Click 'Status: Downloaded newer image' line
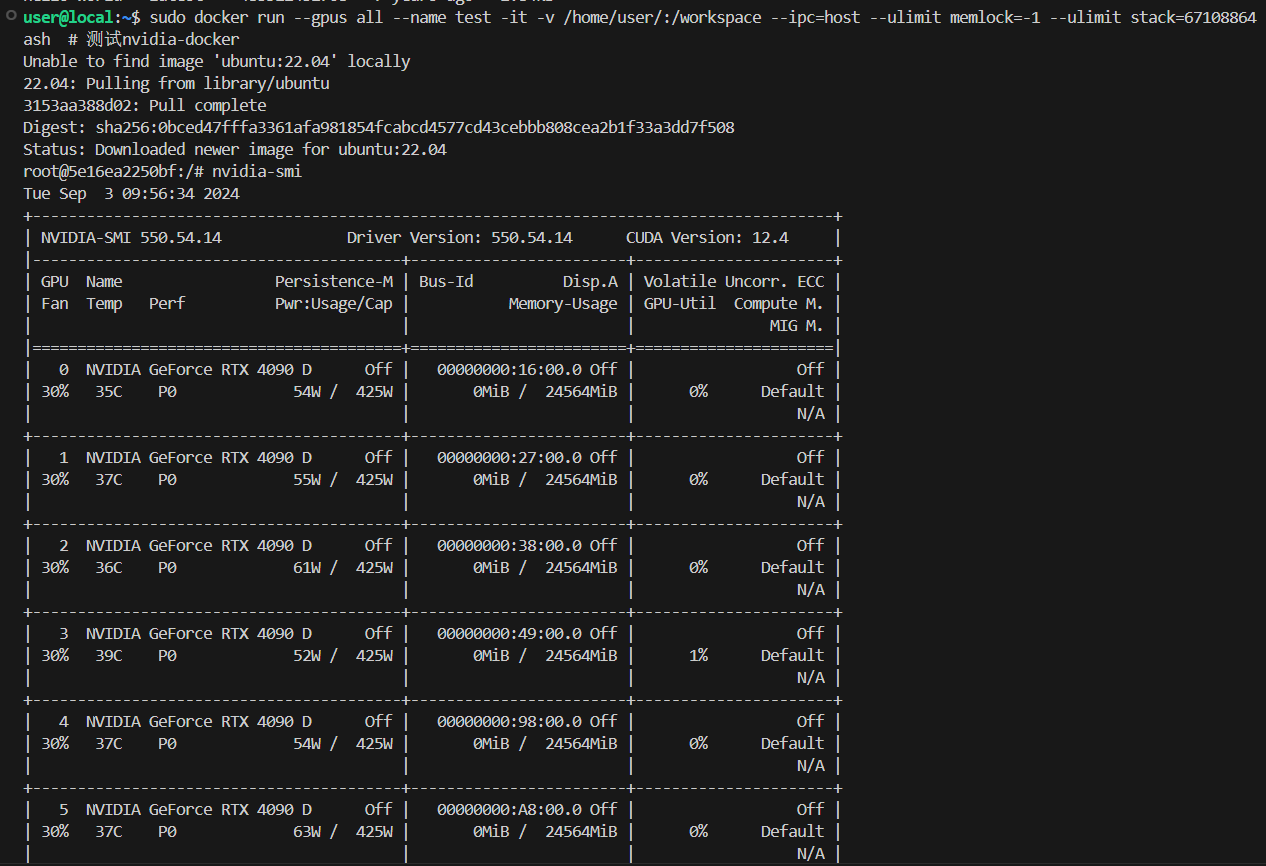1266x866 pixels. [x=235, y=150]
